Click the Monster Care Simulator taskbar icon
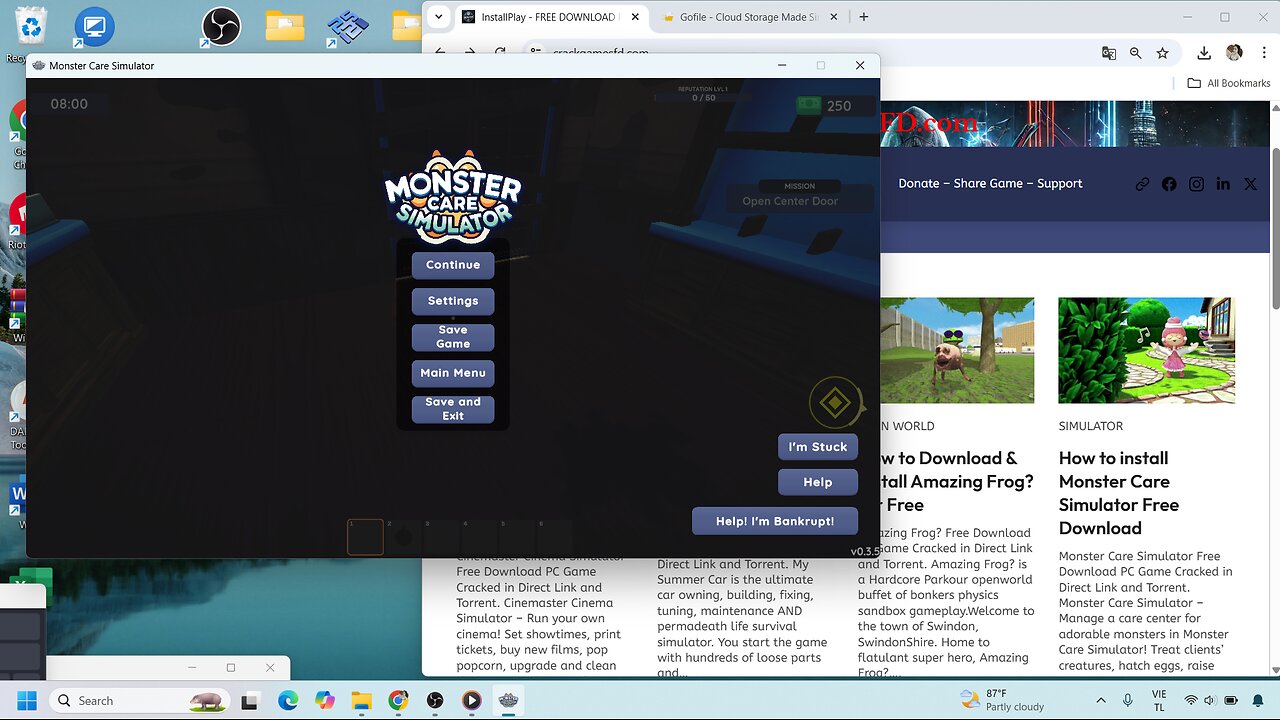1280x720 pixels. pos(509,700)
